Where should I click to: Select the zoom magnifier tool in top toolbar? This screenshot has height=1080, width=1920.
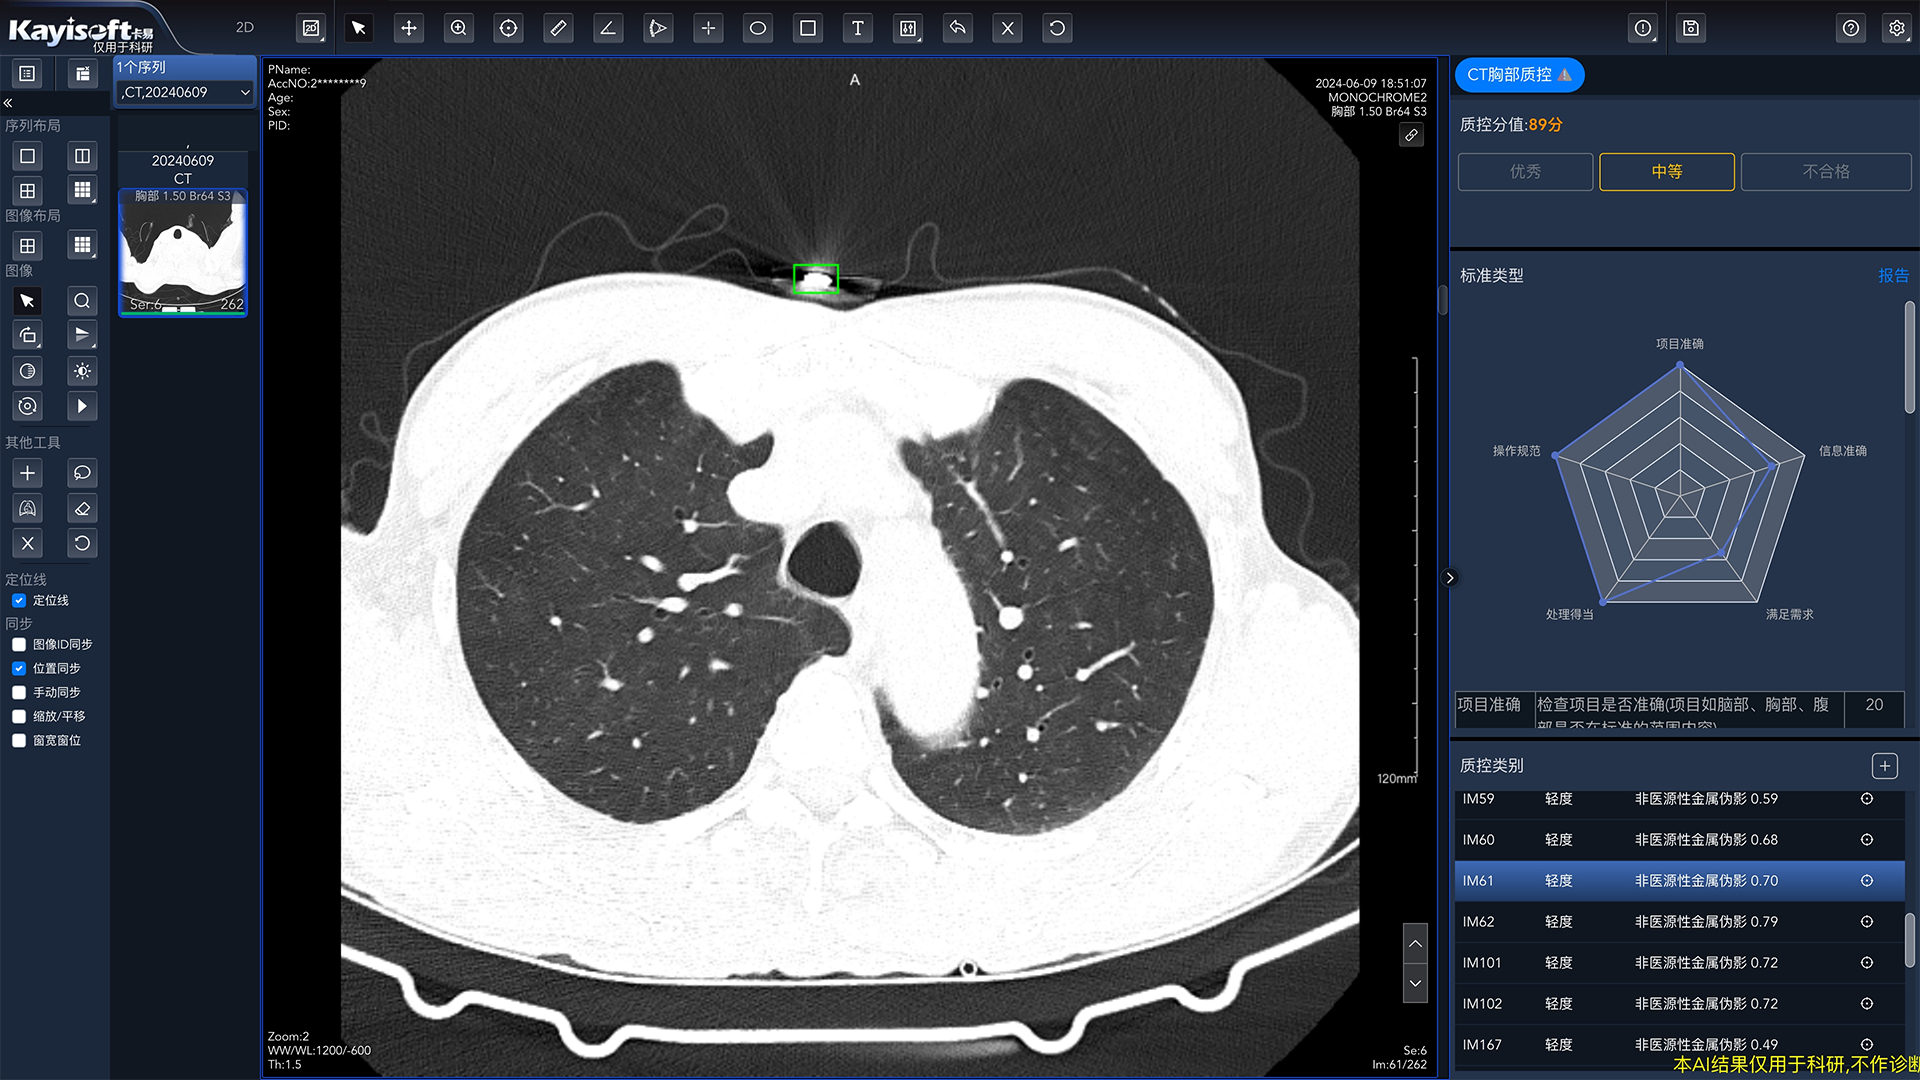tap(459, 28)
